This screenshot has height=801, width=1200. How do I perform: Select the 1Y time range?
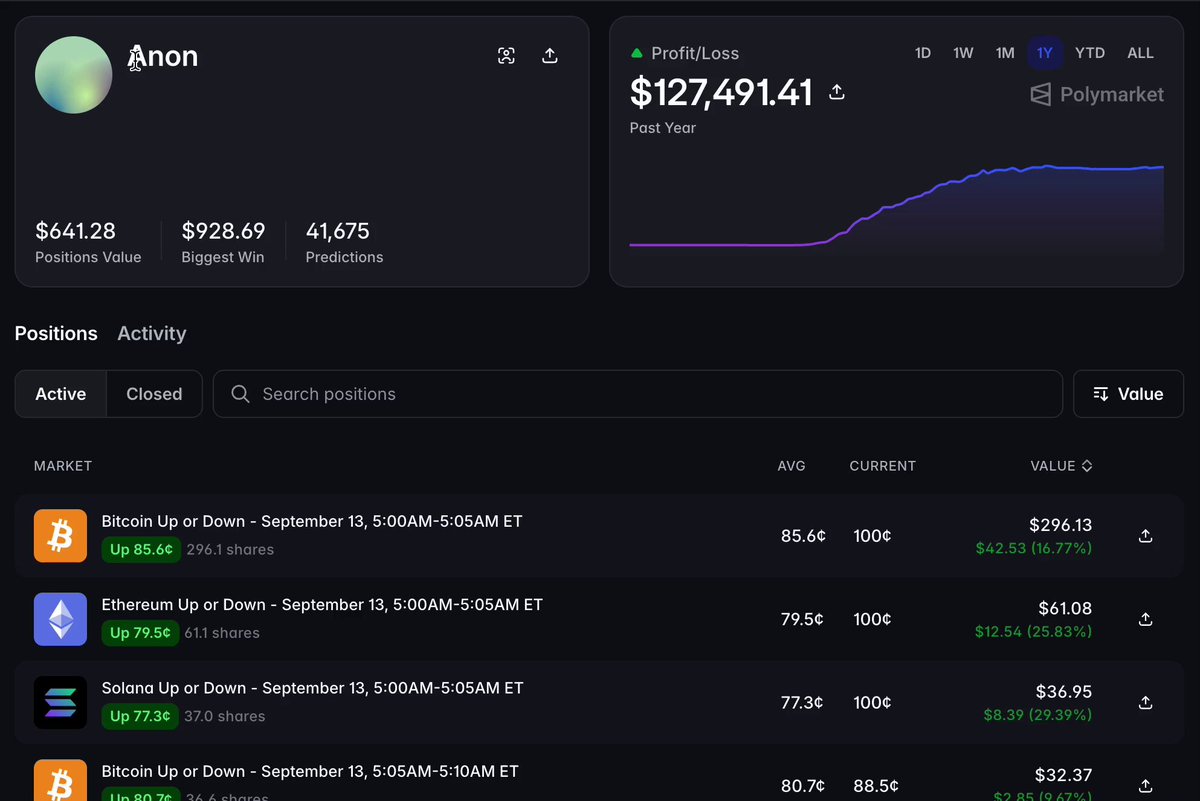click(x=1045, y=53)
